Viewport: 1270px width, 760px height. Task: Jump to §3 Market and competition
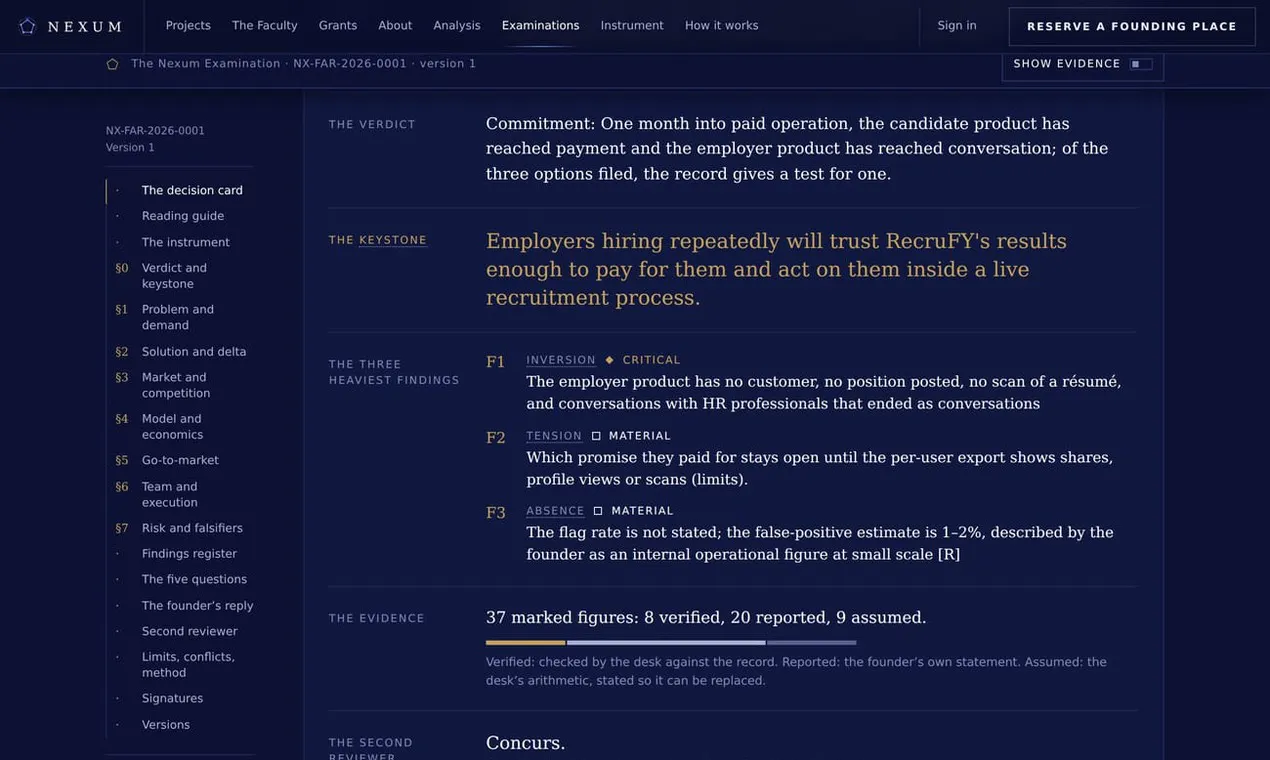176,385
